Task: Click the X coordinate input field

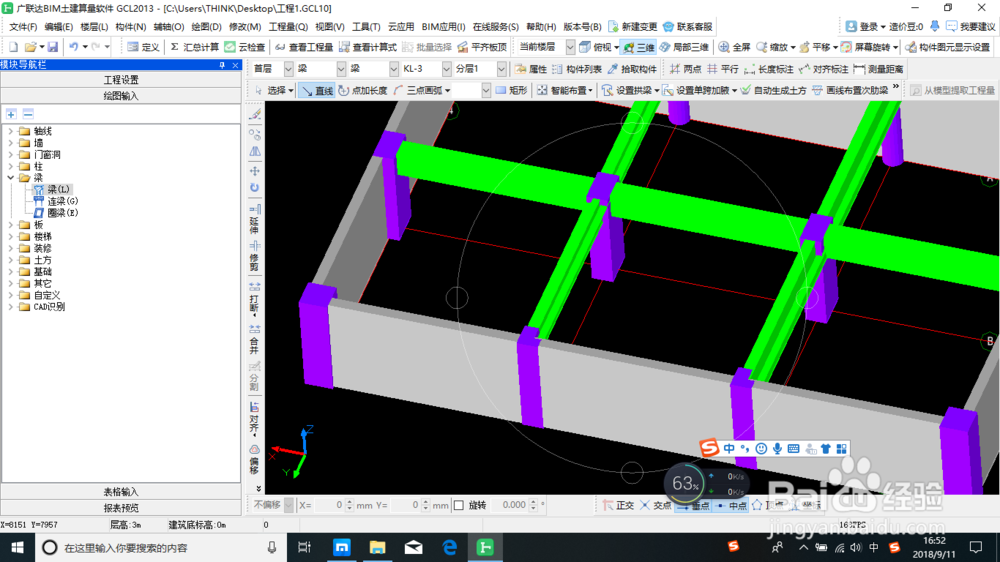Action: point(329,505)
